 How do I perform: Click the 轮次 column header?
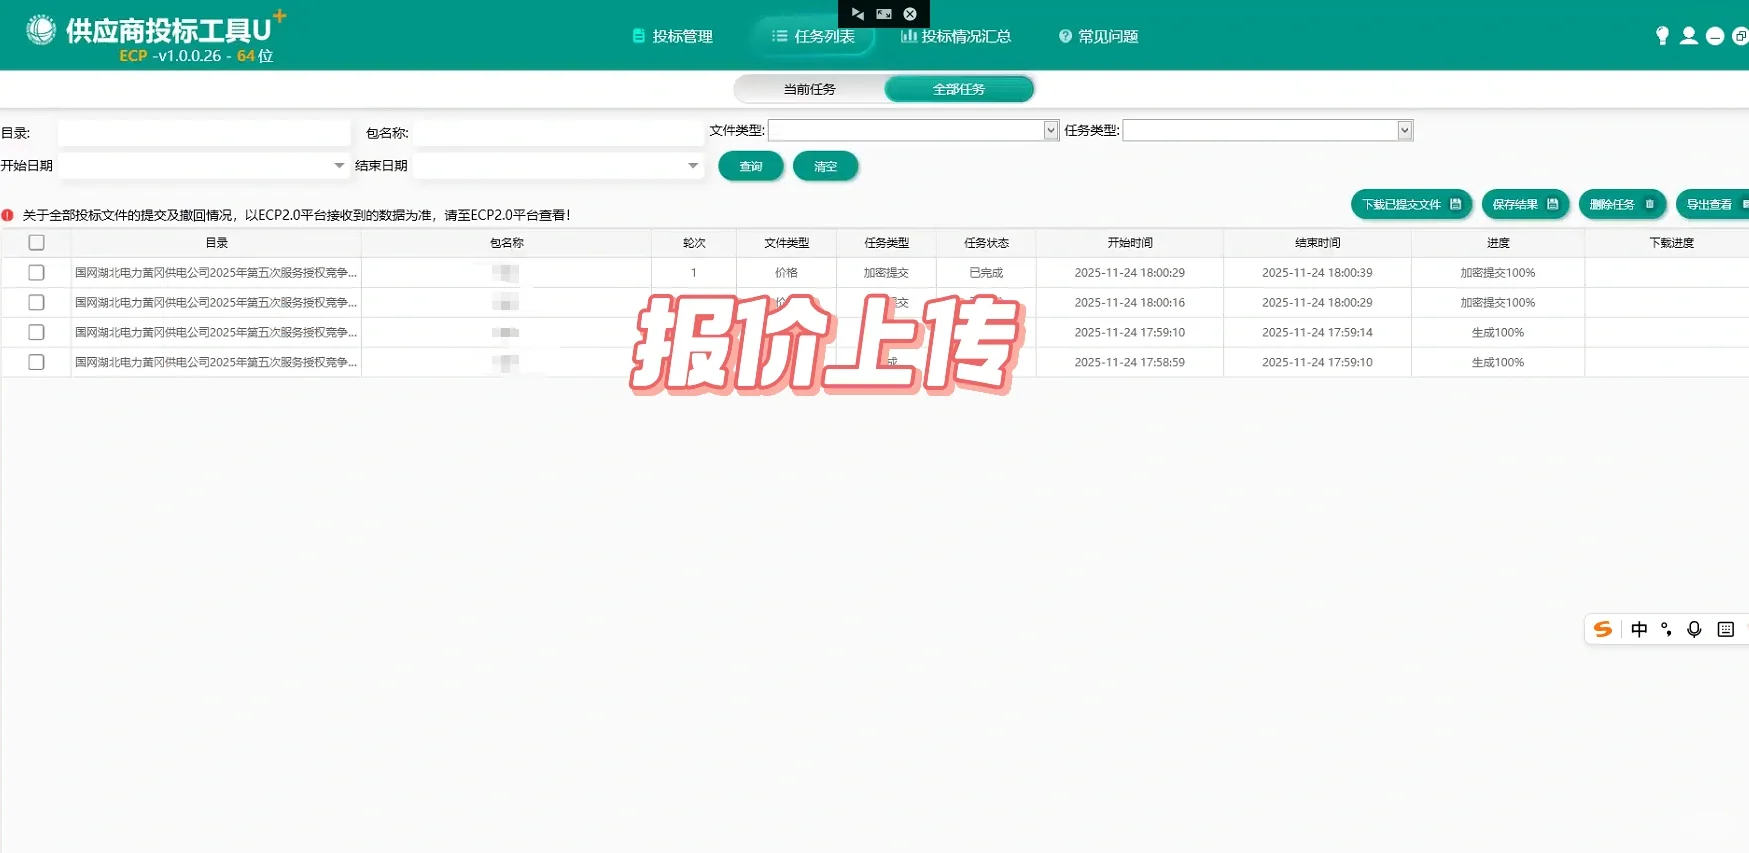click(x=694, y=243)
